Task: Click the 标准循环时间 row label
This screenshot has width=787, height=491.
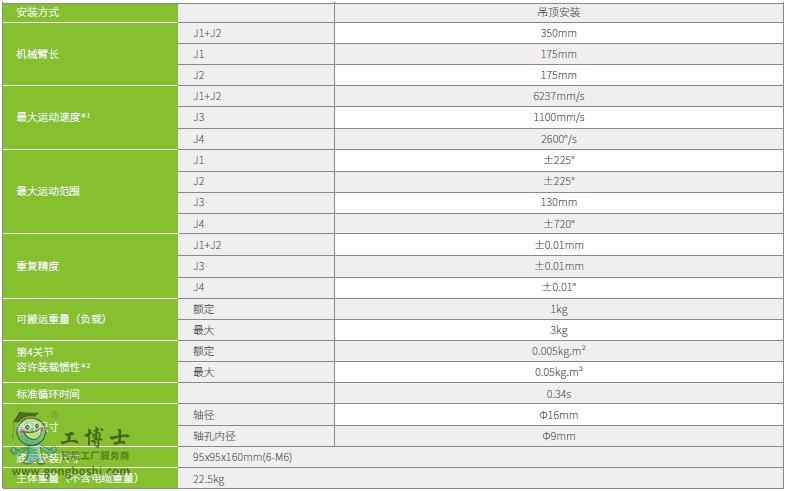Action: pos(48,394)
